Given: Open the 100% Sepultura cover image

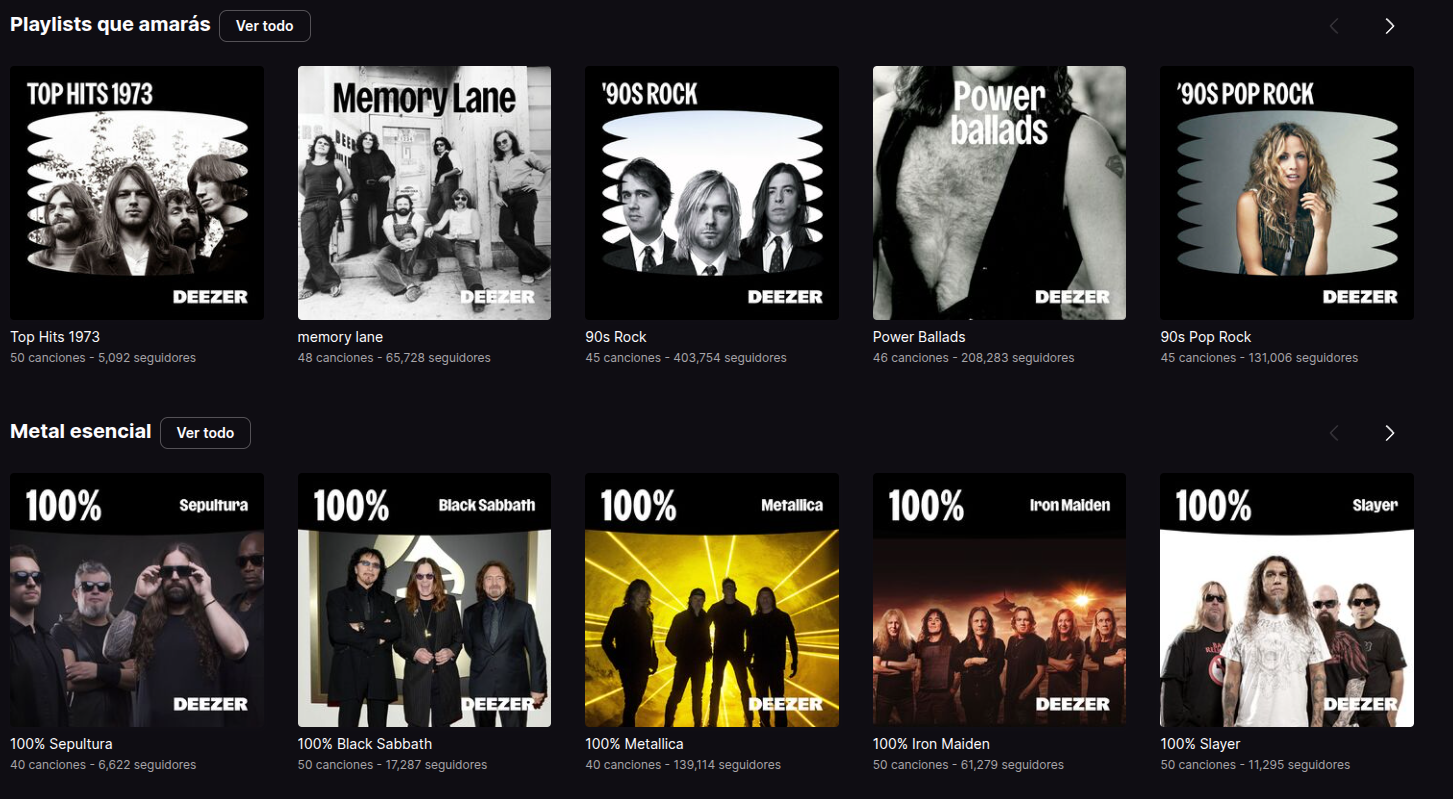Looking at the screenshot, I should click(x=137, y=600).
